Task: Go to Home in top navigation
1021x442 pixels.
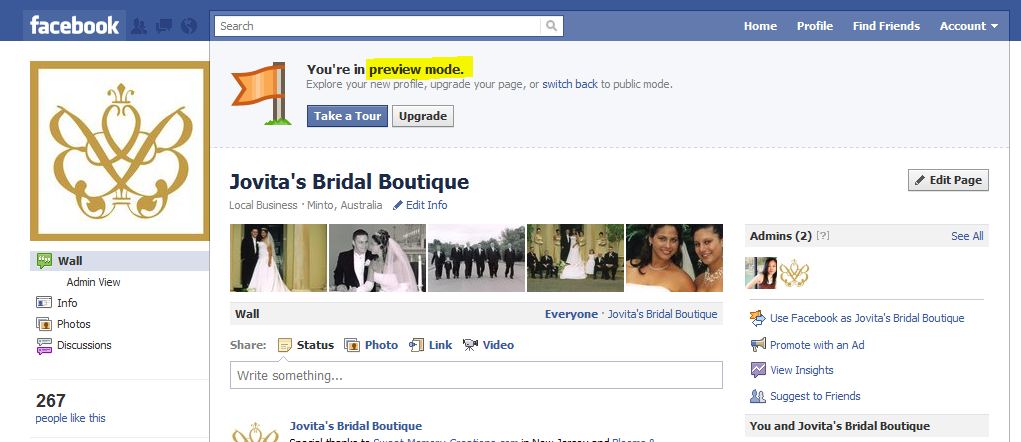Action: (760, 26)
